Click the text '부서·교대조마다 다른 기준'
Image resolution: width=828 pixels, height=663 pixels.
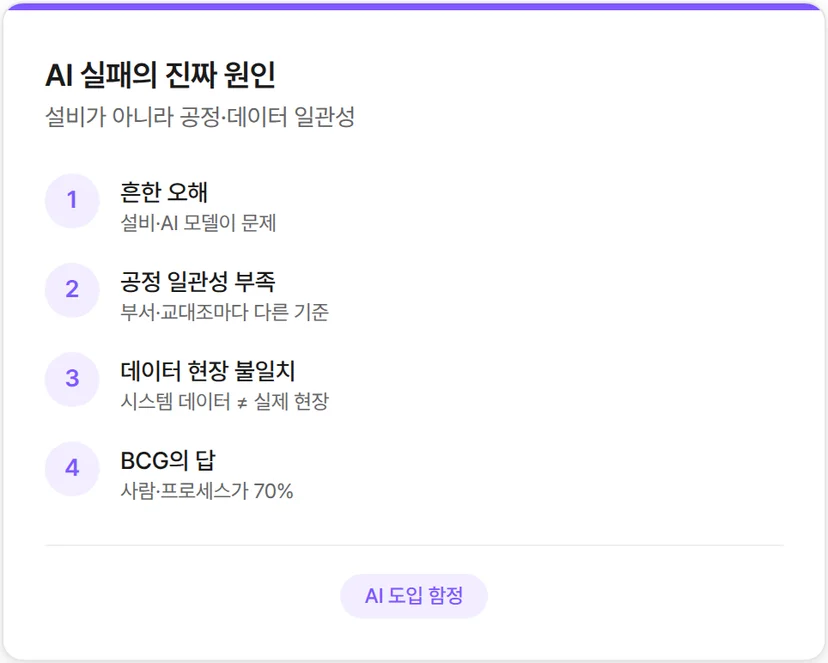(224, 312)
